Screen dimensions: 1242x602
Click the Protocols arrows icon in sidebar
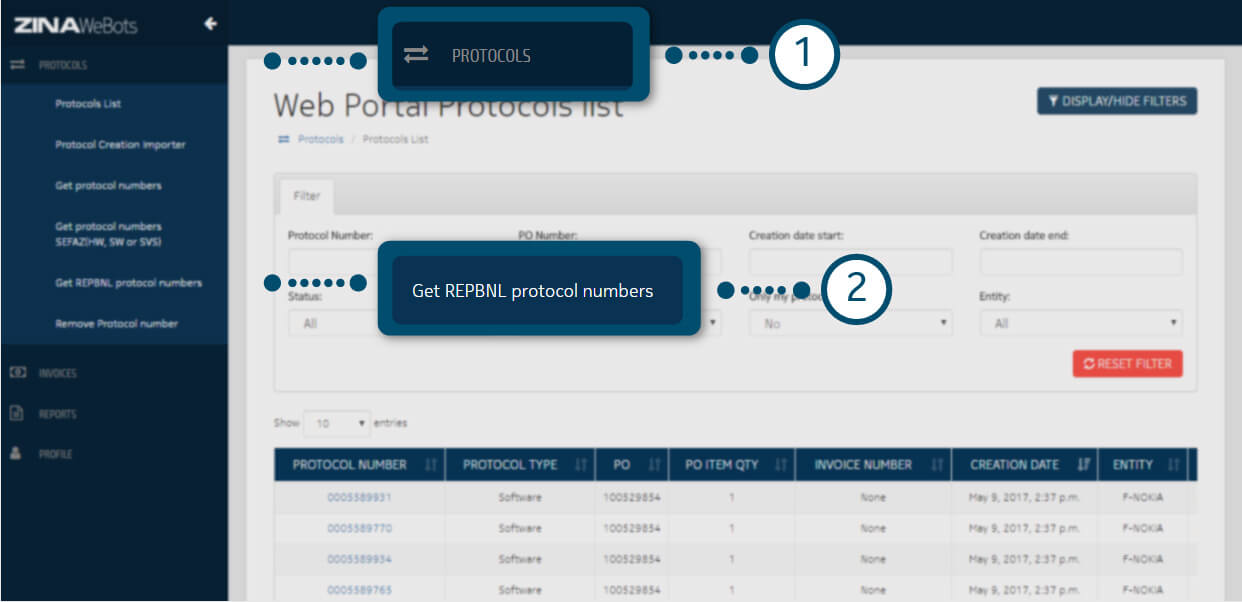(17, 65)
